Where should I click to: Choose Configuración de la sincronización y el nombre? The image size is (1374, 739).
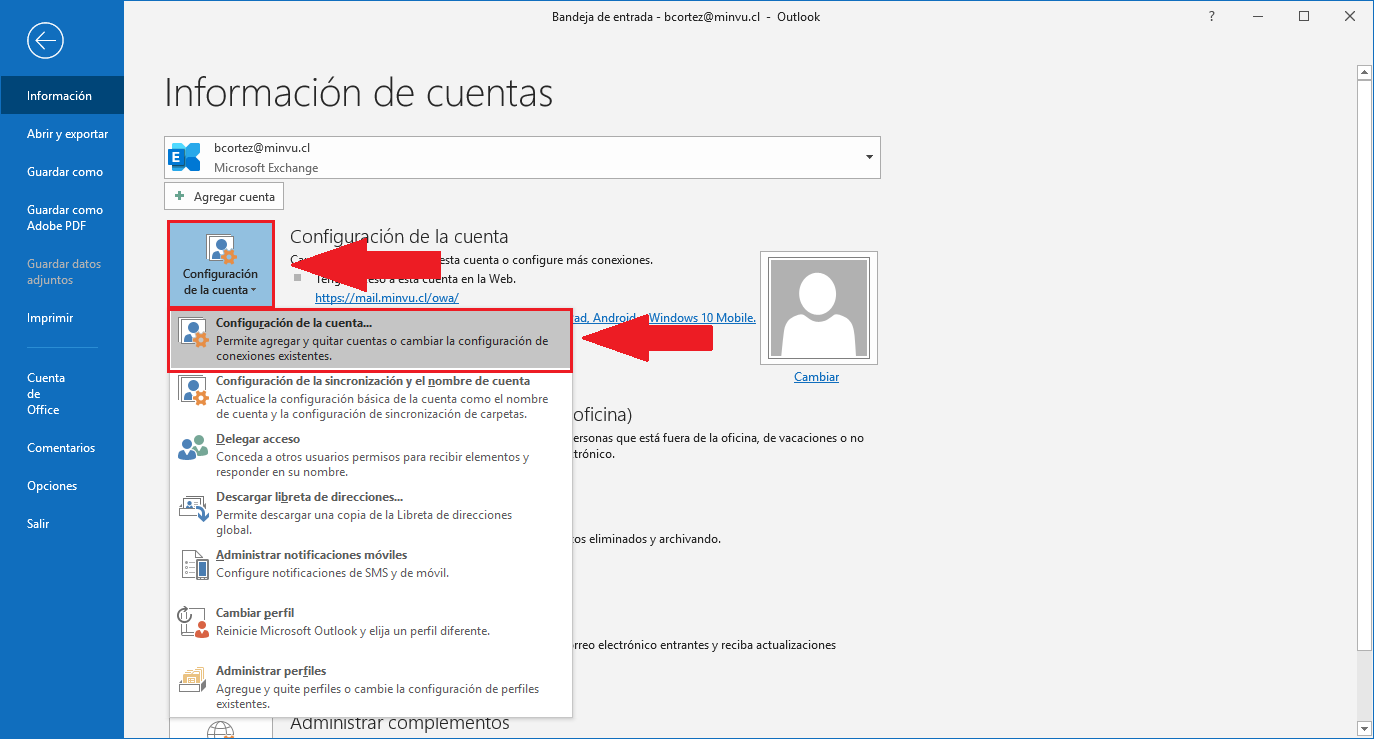(x=371, y=398)
